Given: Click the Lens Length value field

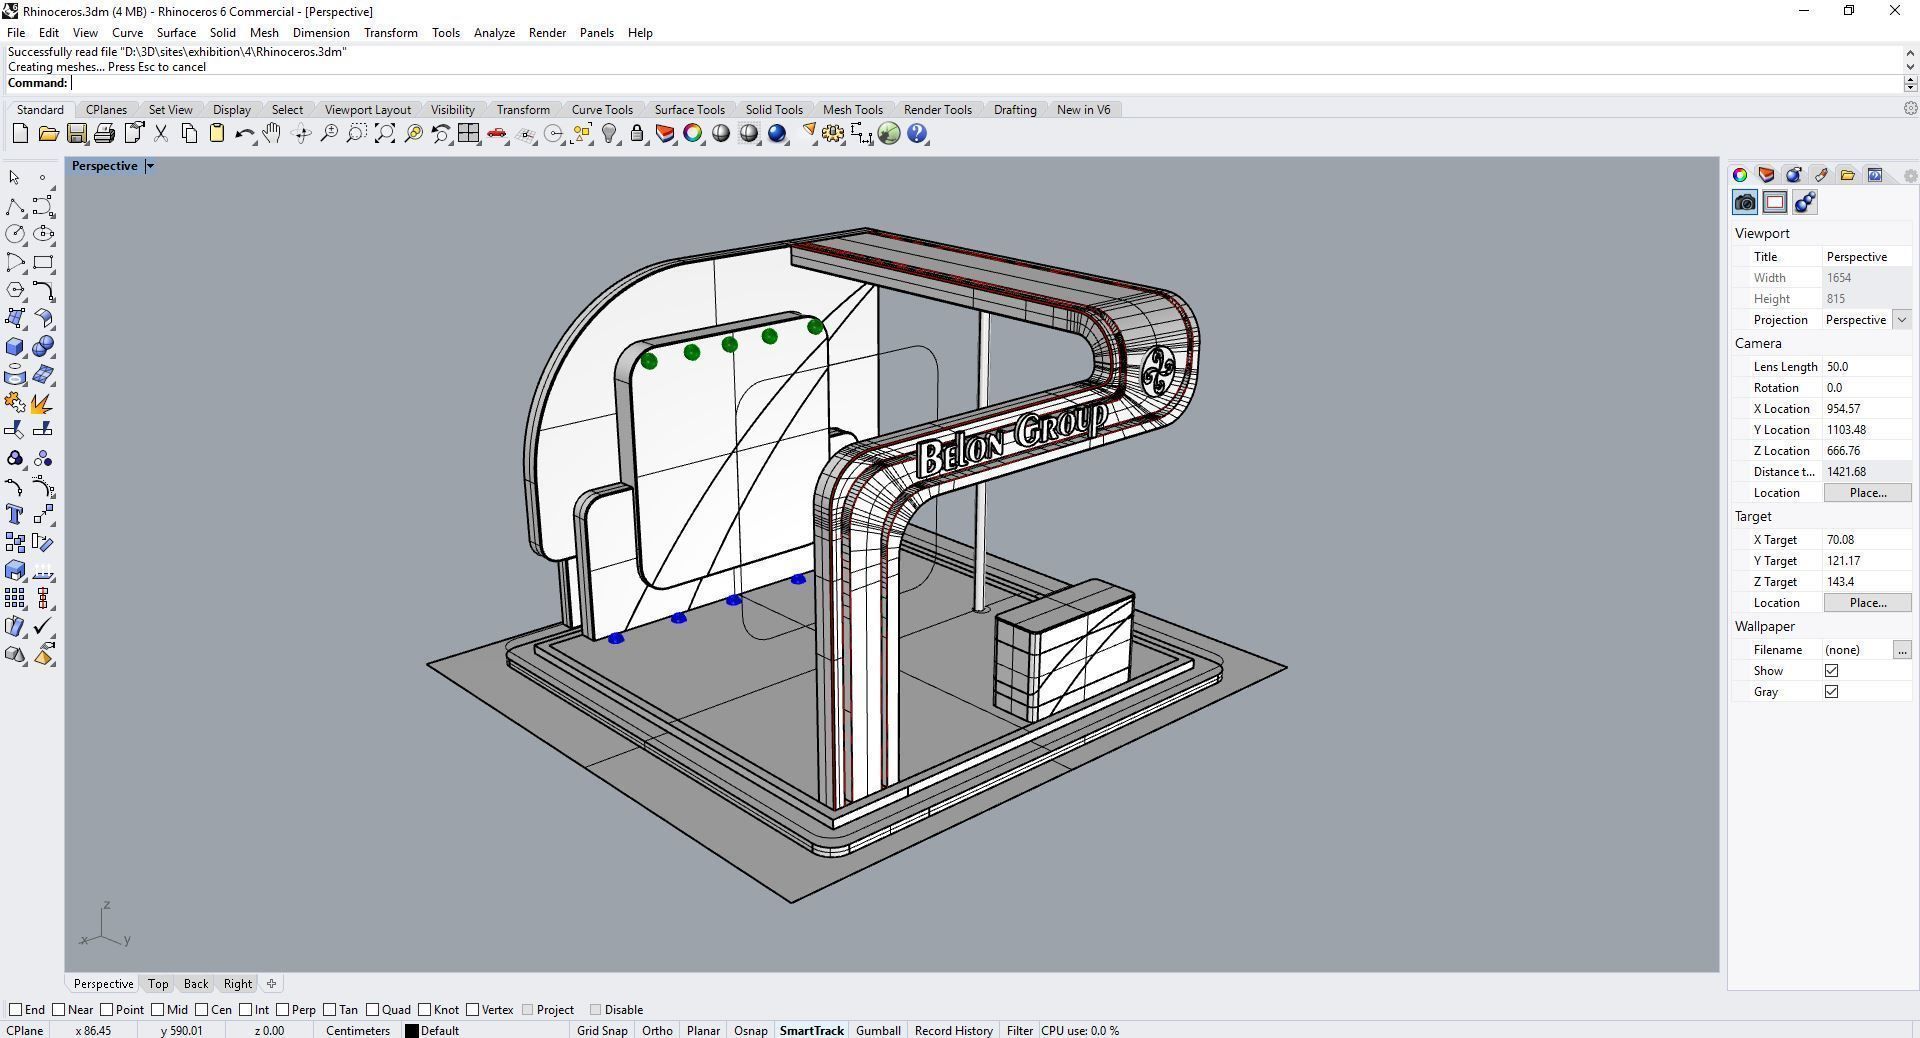Looking at the screenshot, I should click(x=1867, y=367).
